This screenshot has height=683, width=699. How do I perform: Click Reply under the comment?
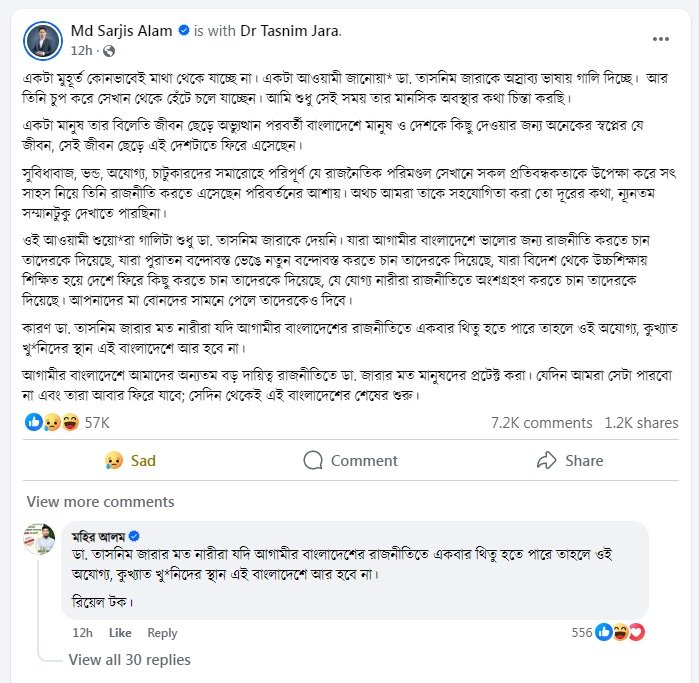point(162,633)
